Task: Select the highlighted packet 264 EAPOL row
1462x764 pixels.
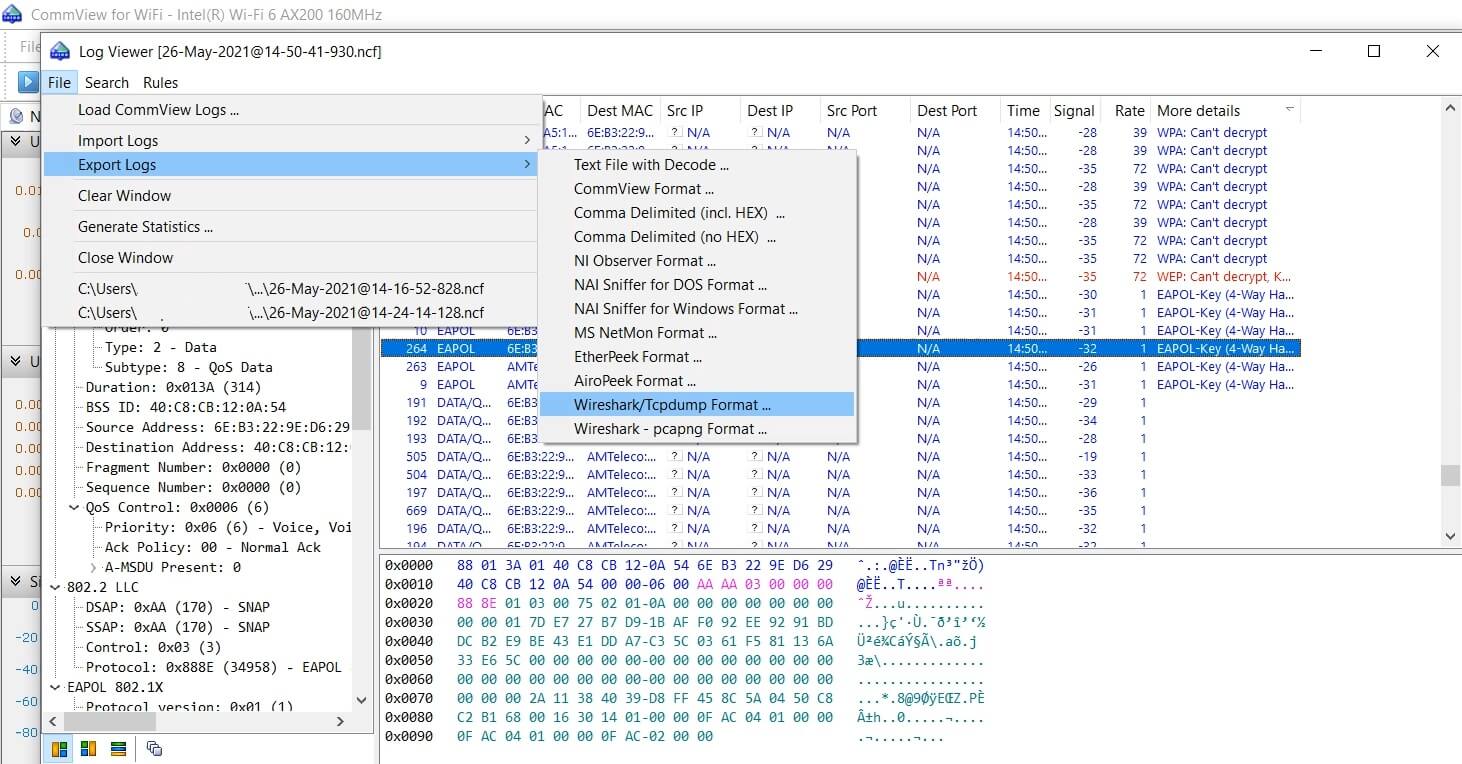Action: coord(840,349)
